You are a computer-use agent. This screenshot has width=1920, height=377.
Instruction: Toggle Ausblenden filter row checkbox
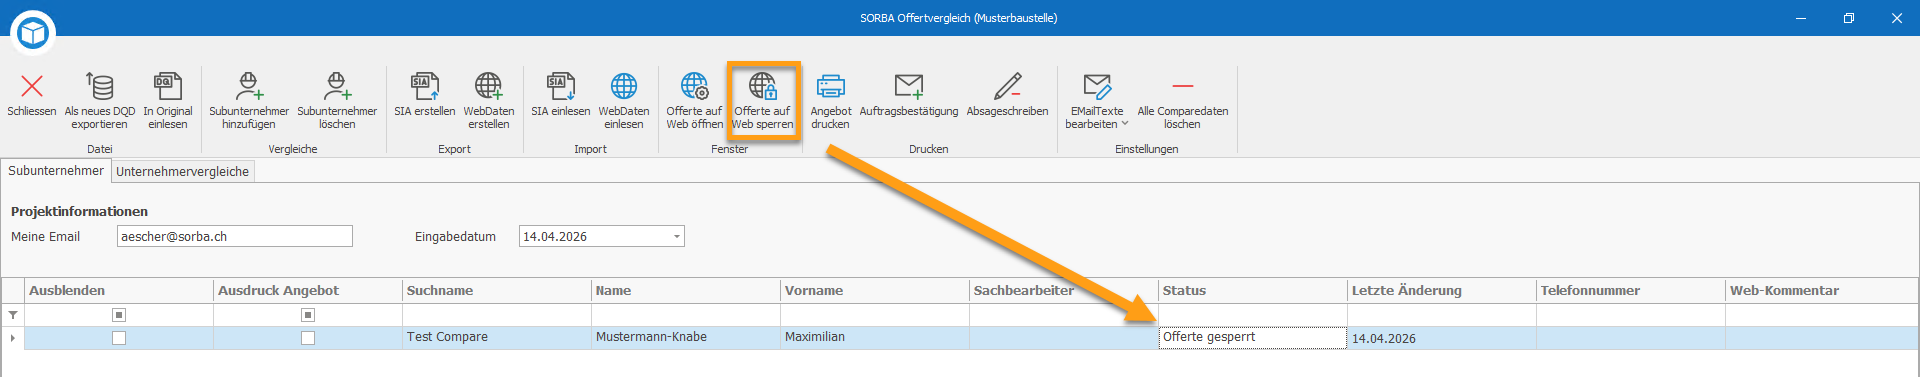(x=119, y=315)
